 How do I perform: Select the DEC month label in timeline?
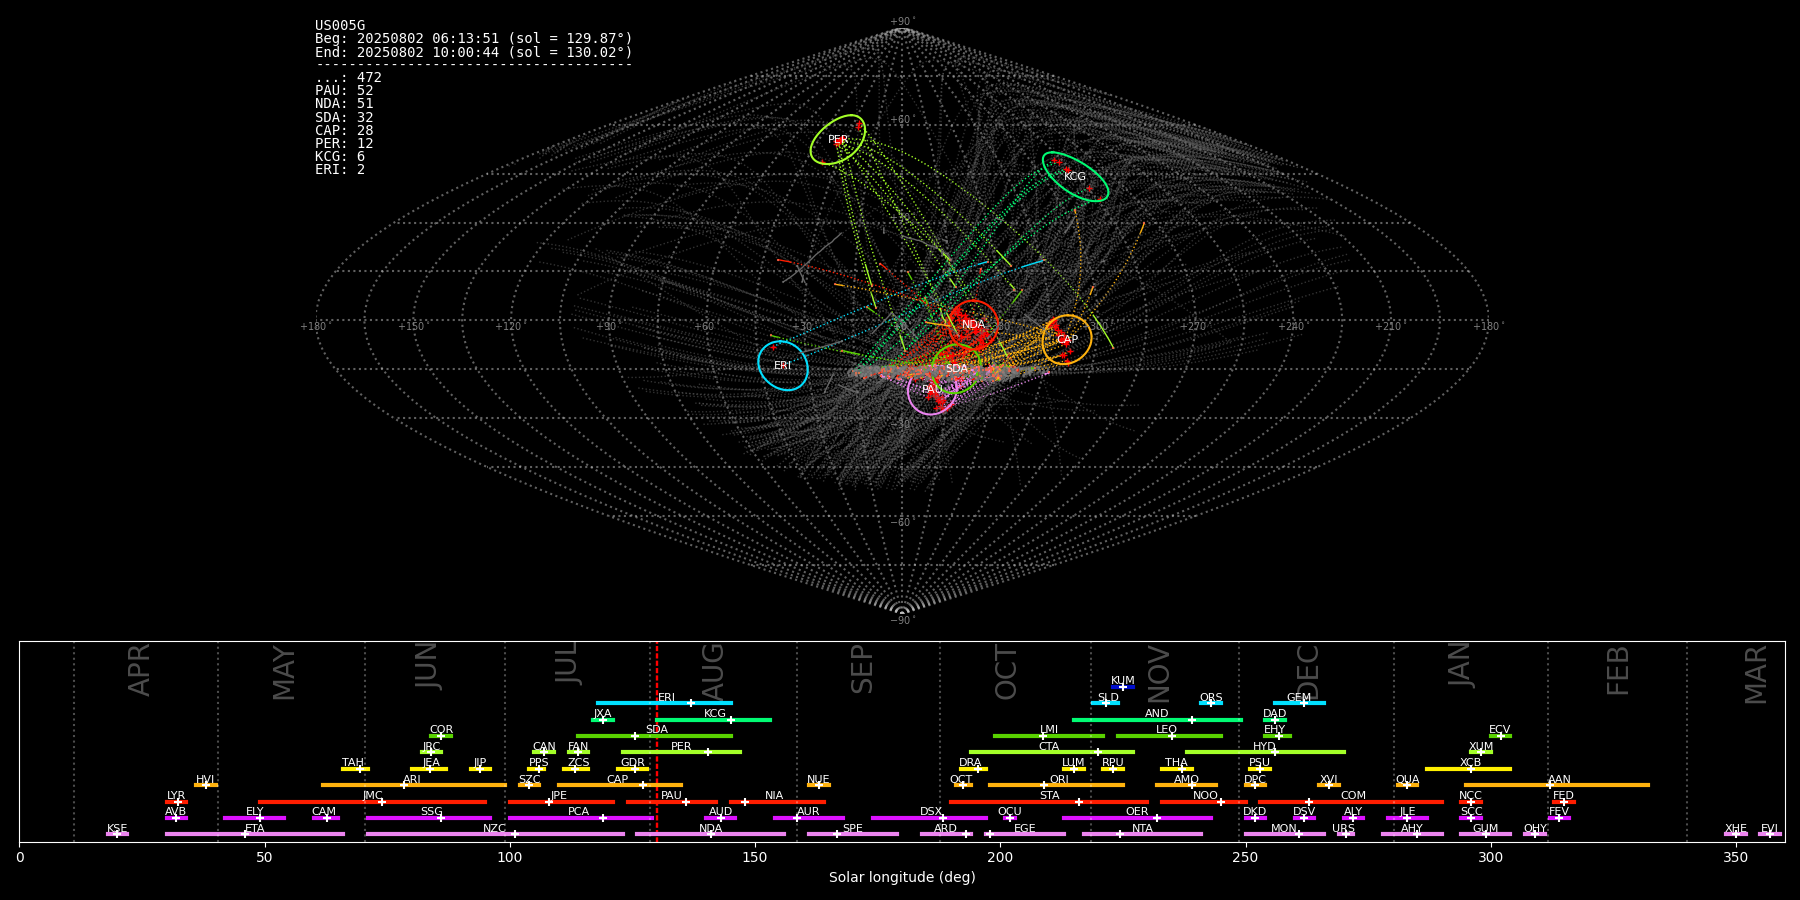pyautogui.click(x=1308, y=672)
